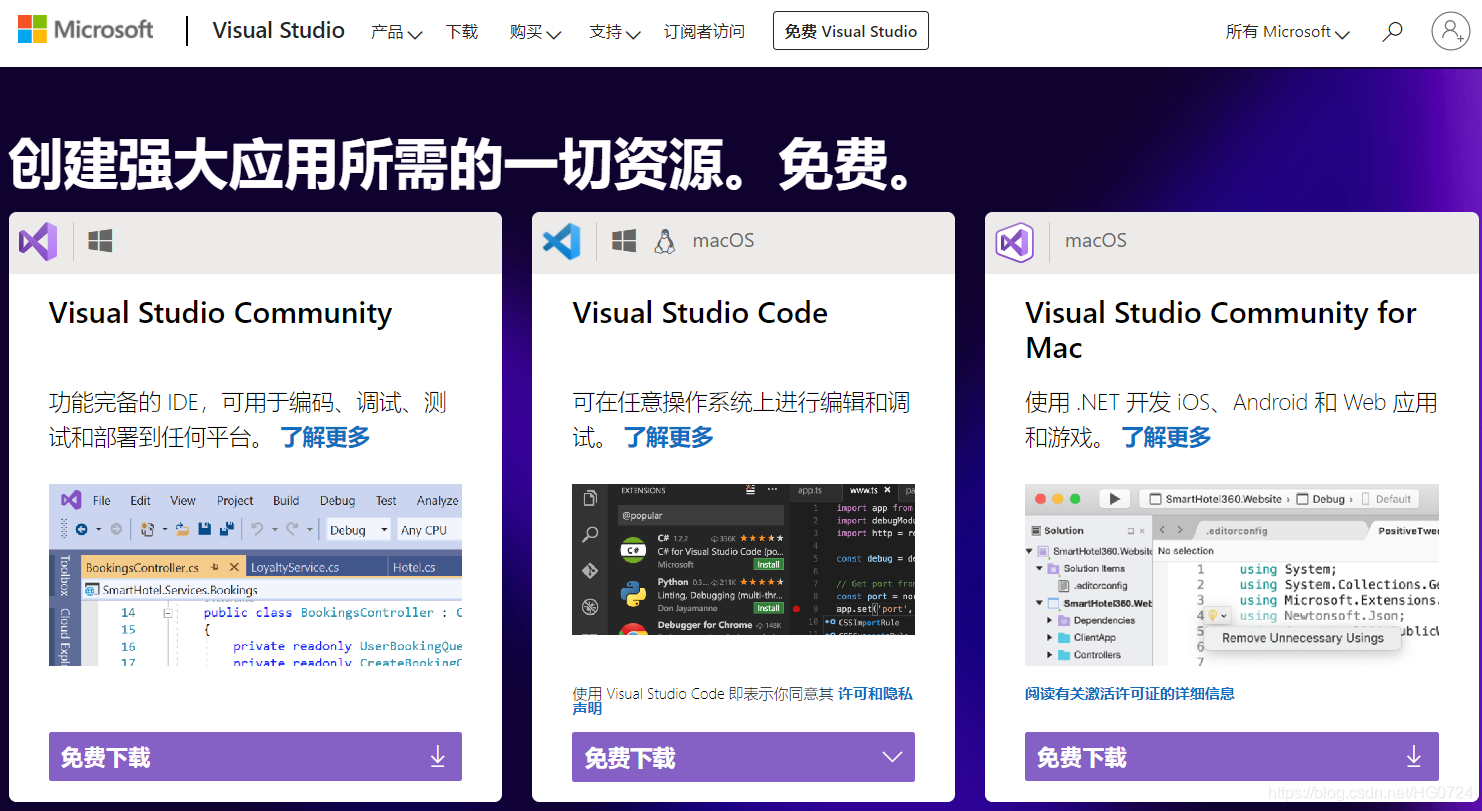The height and width of the screenshot is (811, 1482).
Task: Click 免费下载 for Community for Mac
Action: [1232, 757]
